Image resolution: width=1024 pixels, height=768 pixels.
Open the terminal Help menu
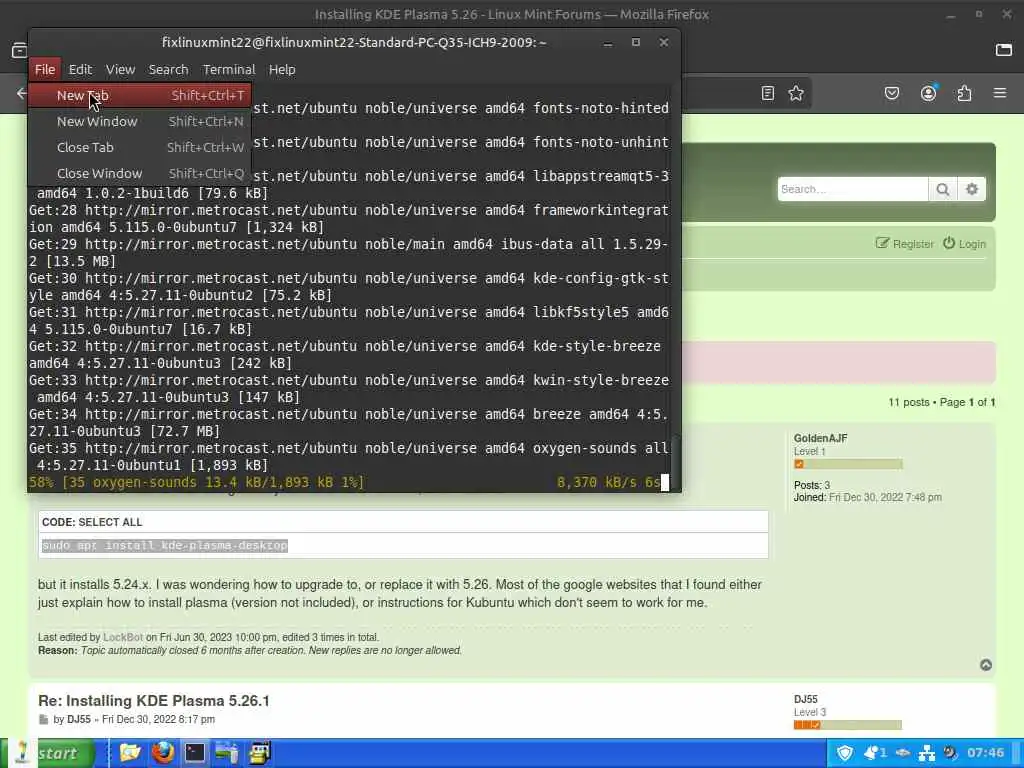point(282,69)
